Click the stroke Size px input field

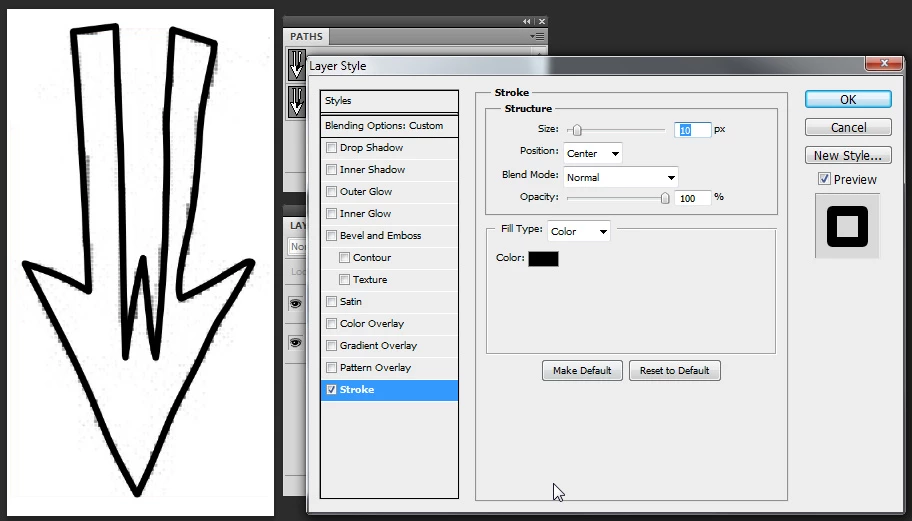click(692, 130)
